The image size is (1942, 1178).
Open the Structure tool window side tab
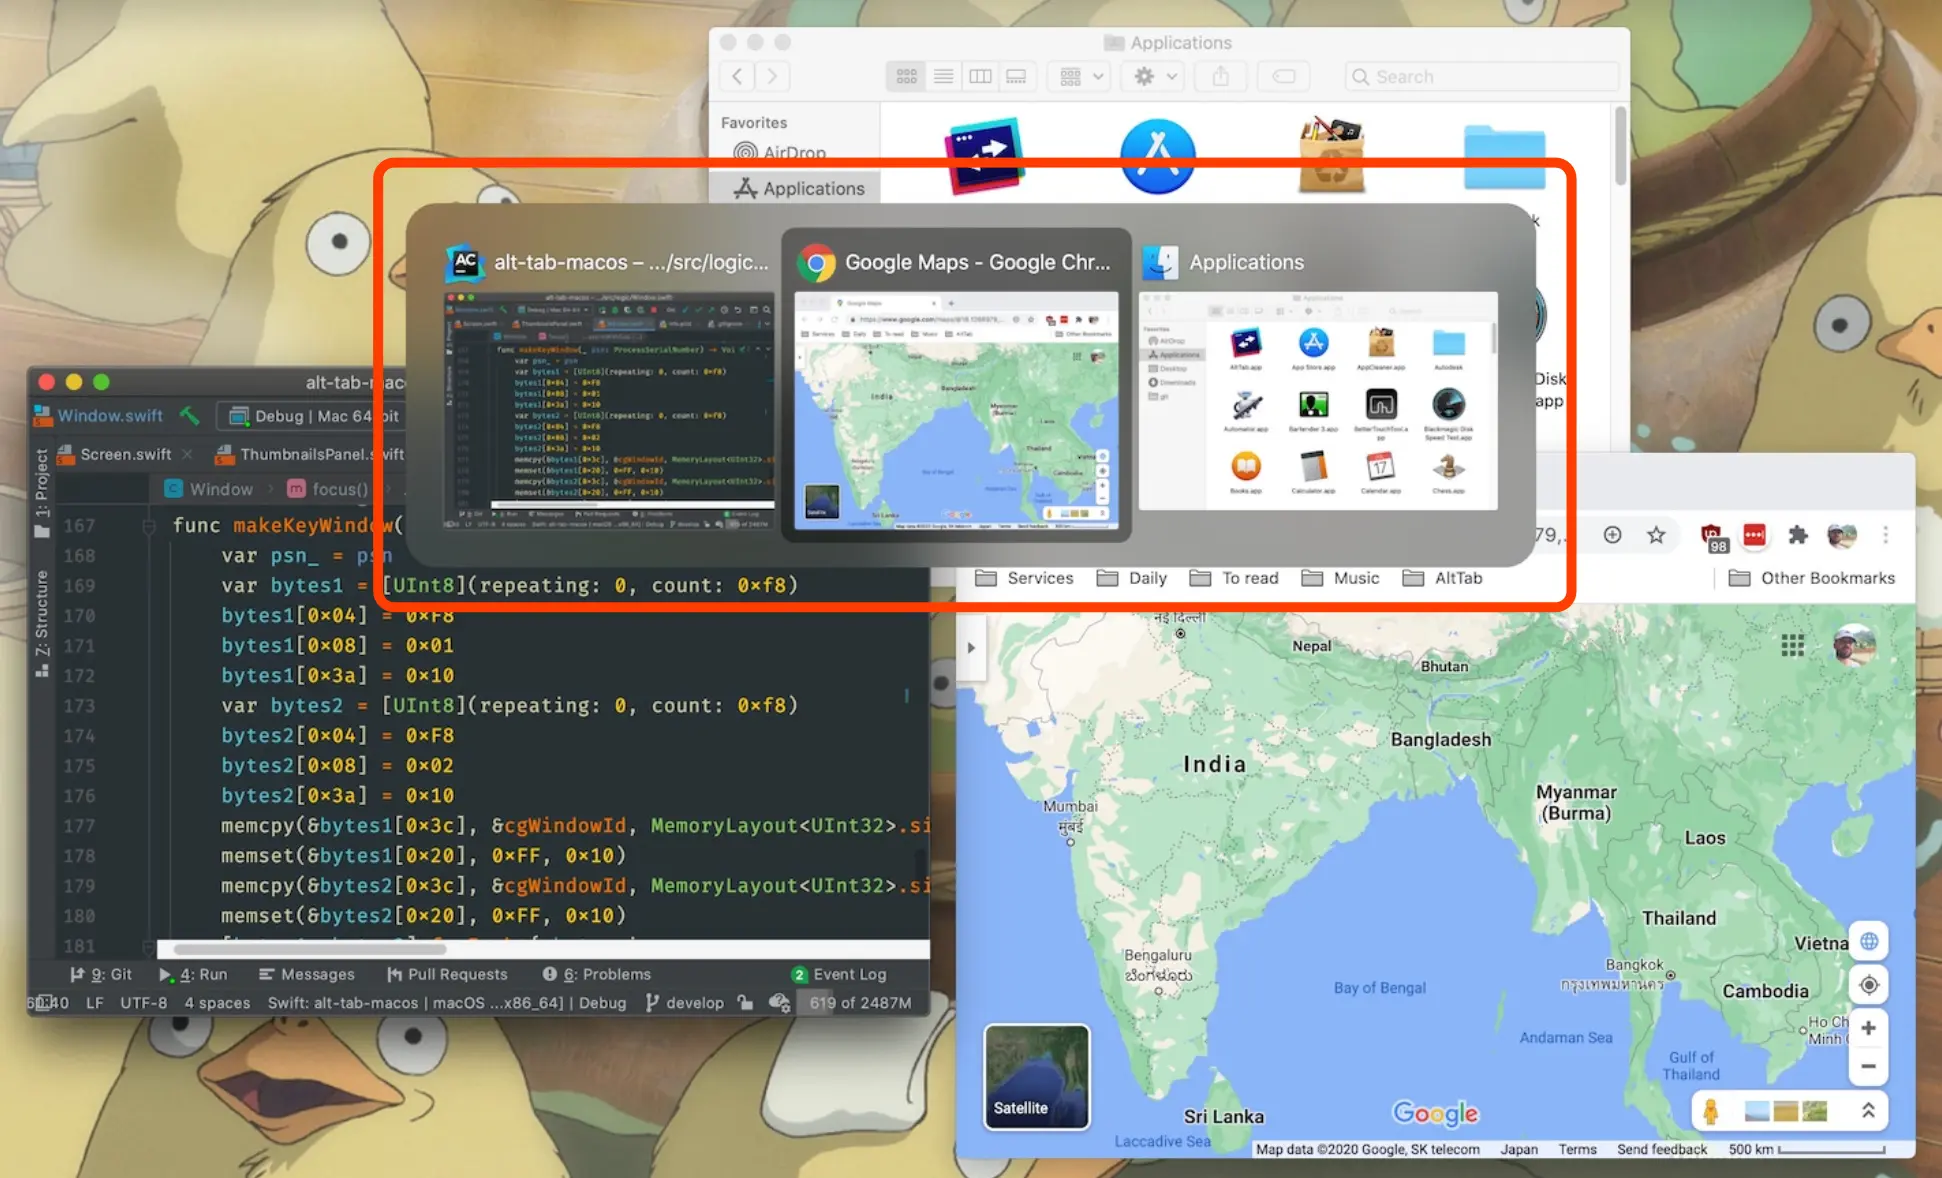click(x=42, y=624)
